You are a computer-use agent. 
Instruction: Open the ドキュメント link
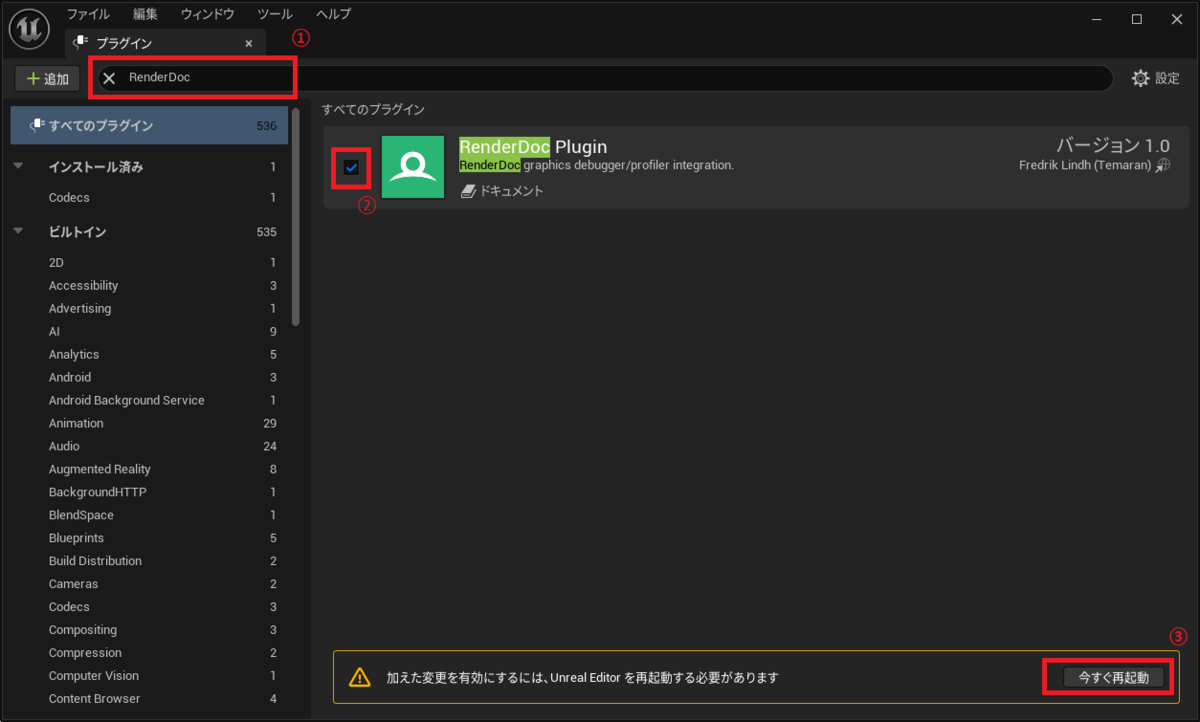(x=511, y=191)
